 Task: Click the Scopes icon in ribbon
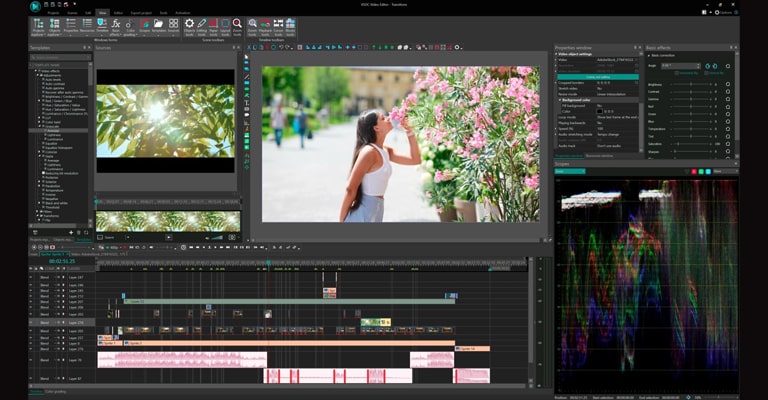click(145, 24)
